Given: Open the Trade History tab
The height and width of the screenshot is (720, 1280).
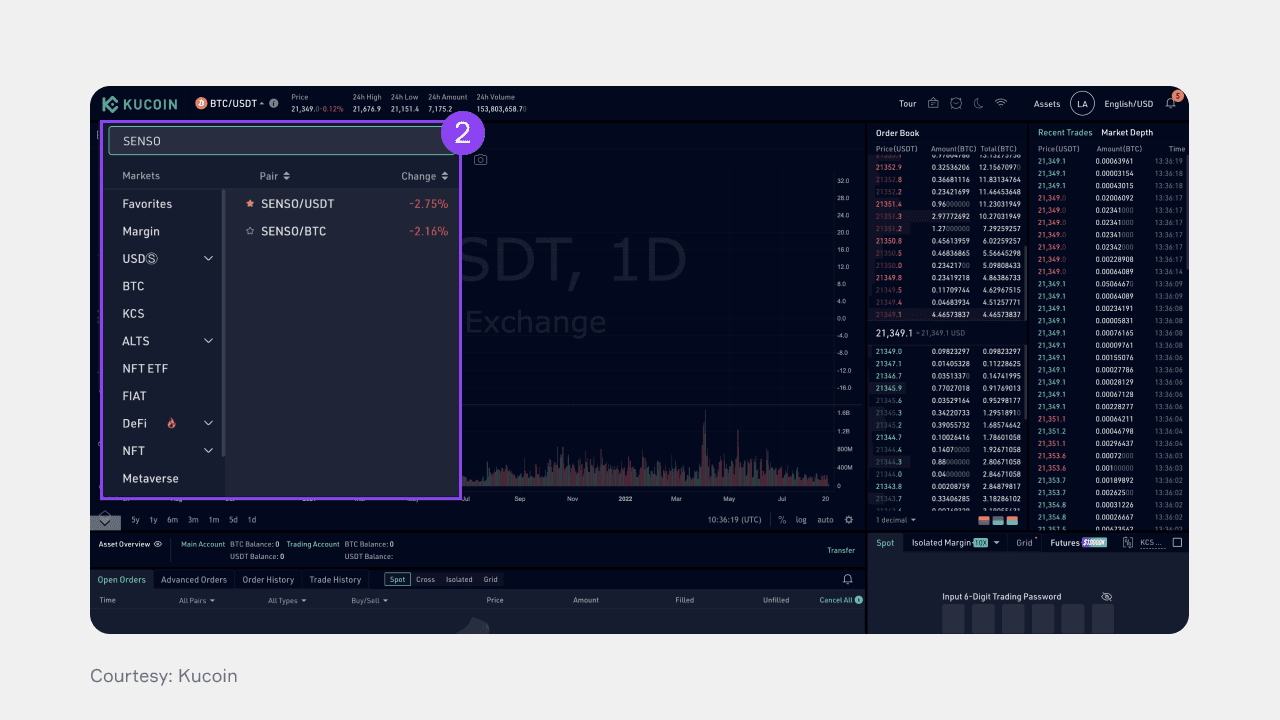Looking at the screenshot, I should [335, 580].
